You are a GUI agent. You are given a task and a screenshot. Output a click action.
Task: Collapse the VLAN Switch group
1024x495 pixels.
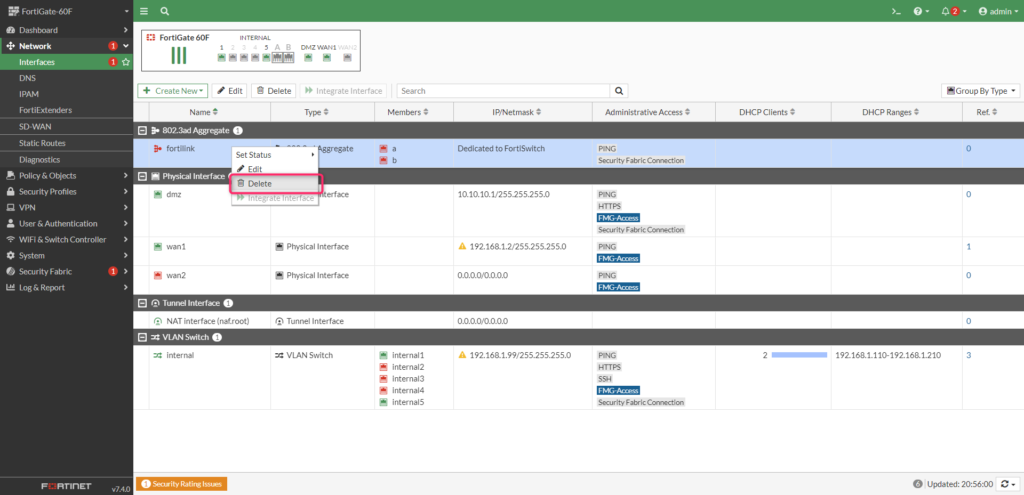(142, 338)
